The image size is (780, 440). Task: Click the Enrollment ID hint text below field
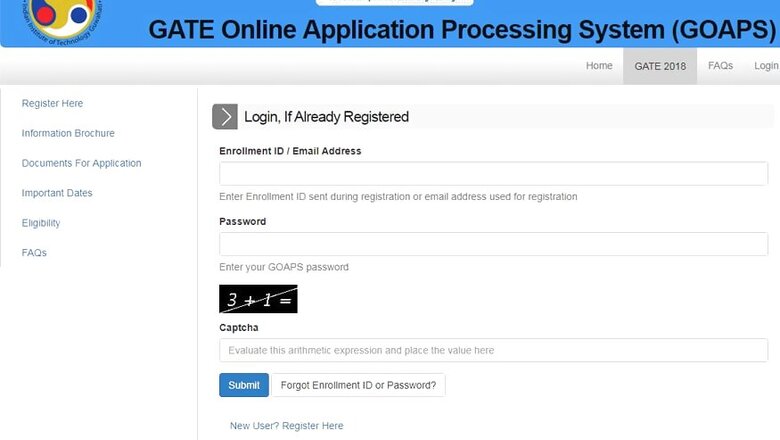398,196
